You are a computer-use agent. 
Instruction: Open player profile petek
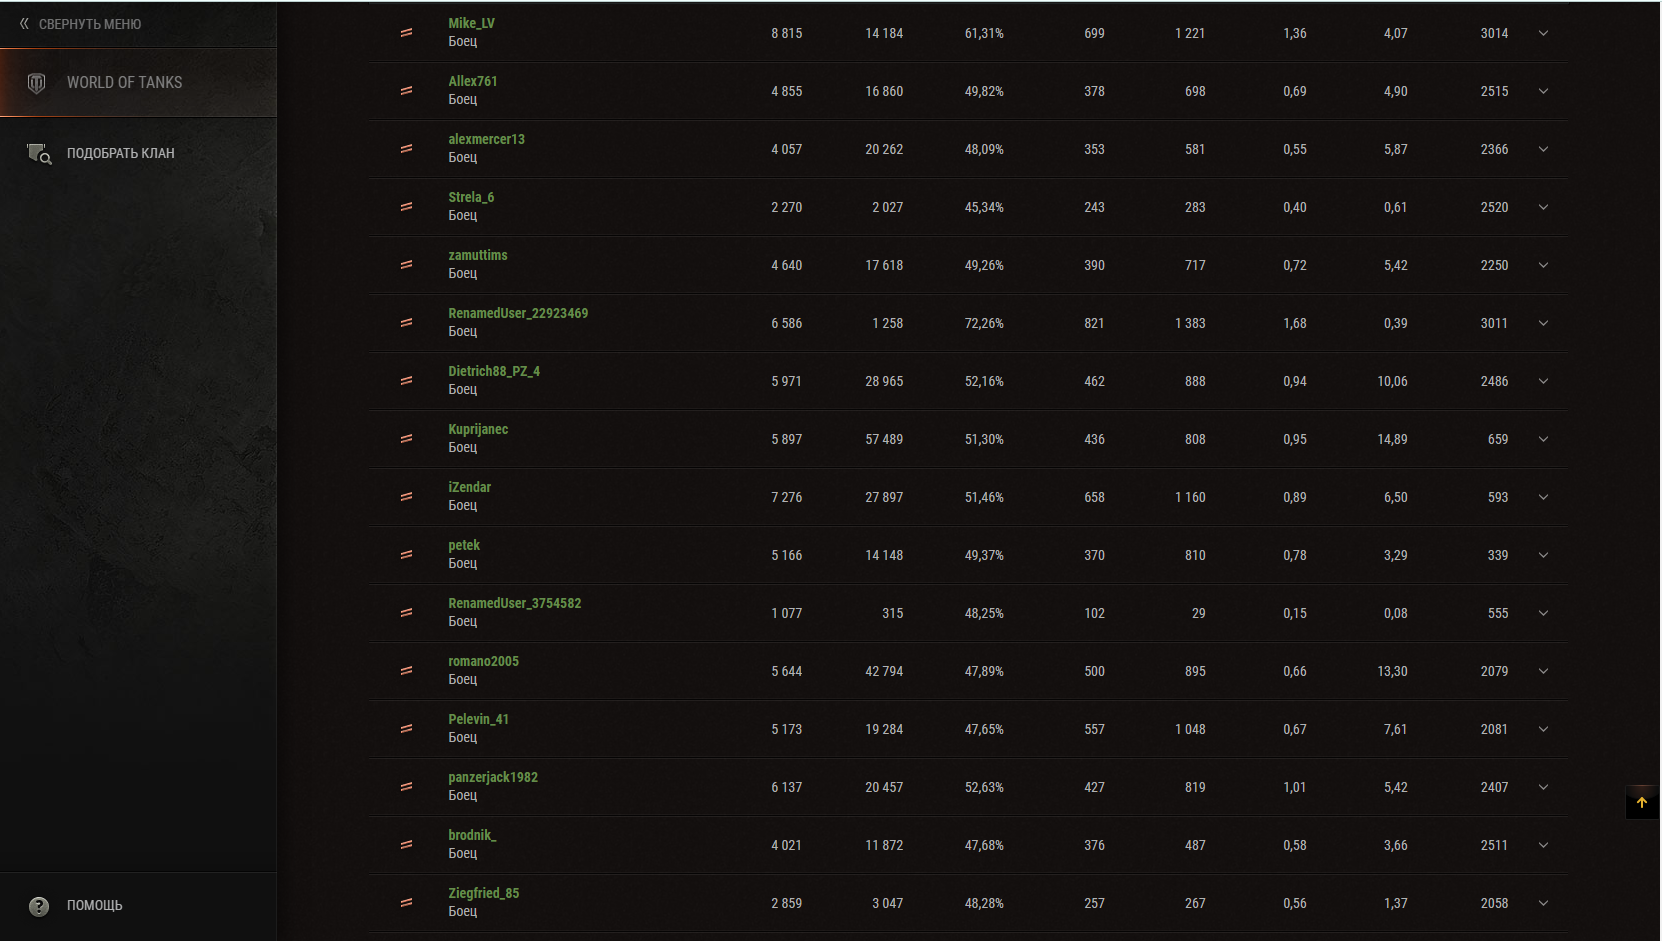pyautogui.click(x=464, y=545)
